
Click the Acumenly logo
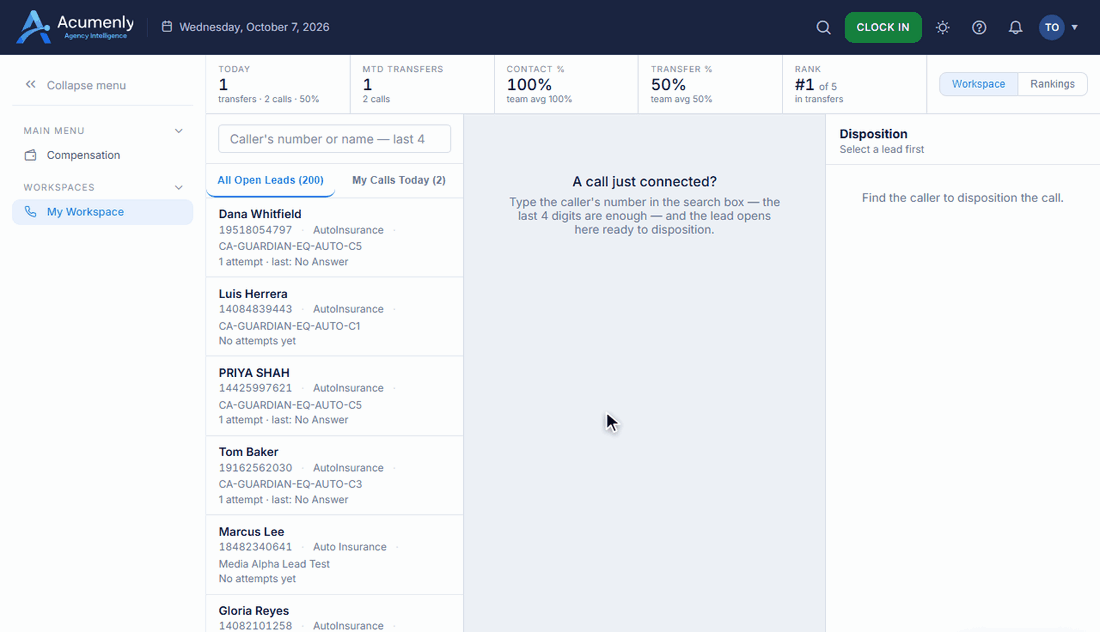(x=75, y=27)
